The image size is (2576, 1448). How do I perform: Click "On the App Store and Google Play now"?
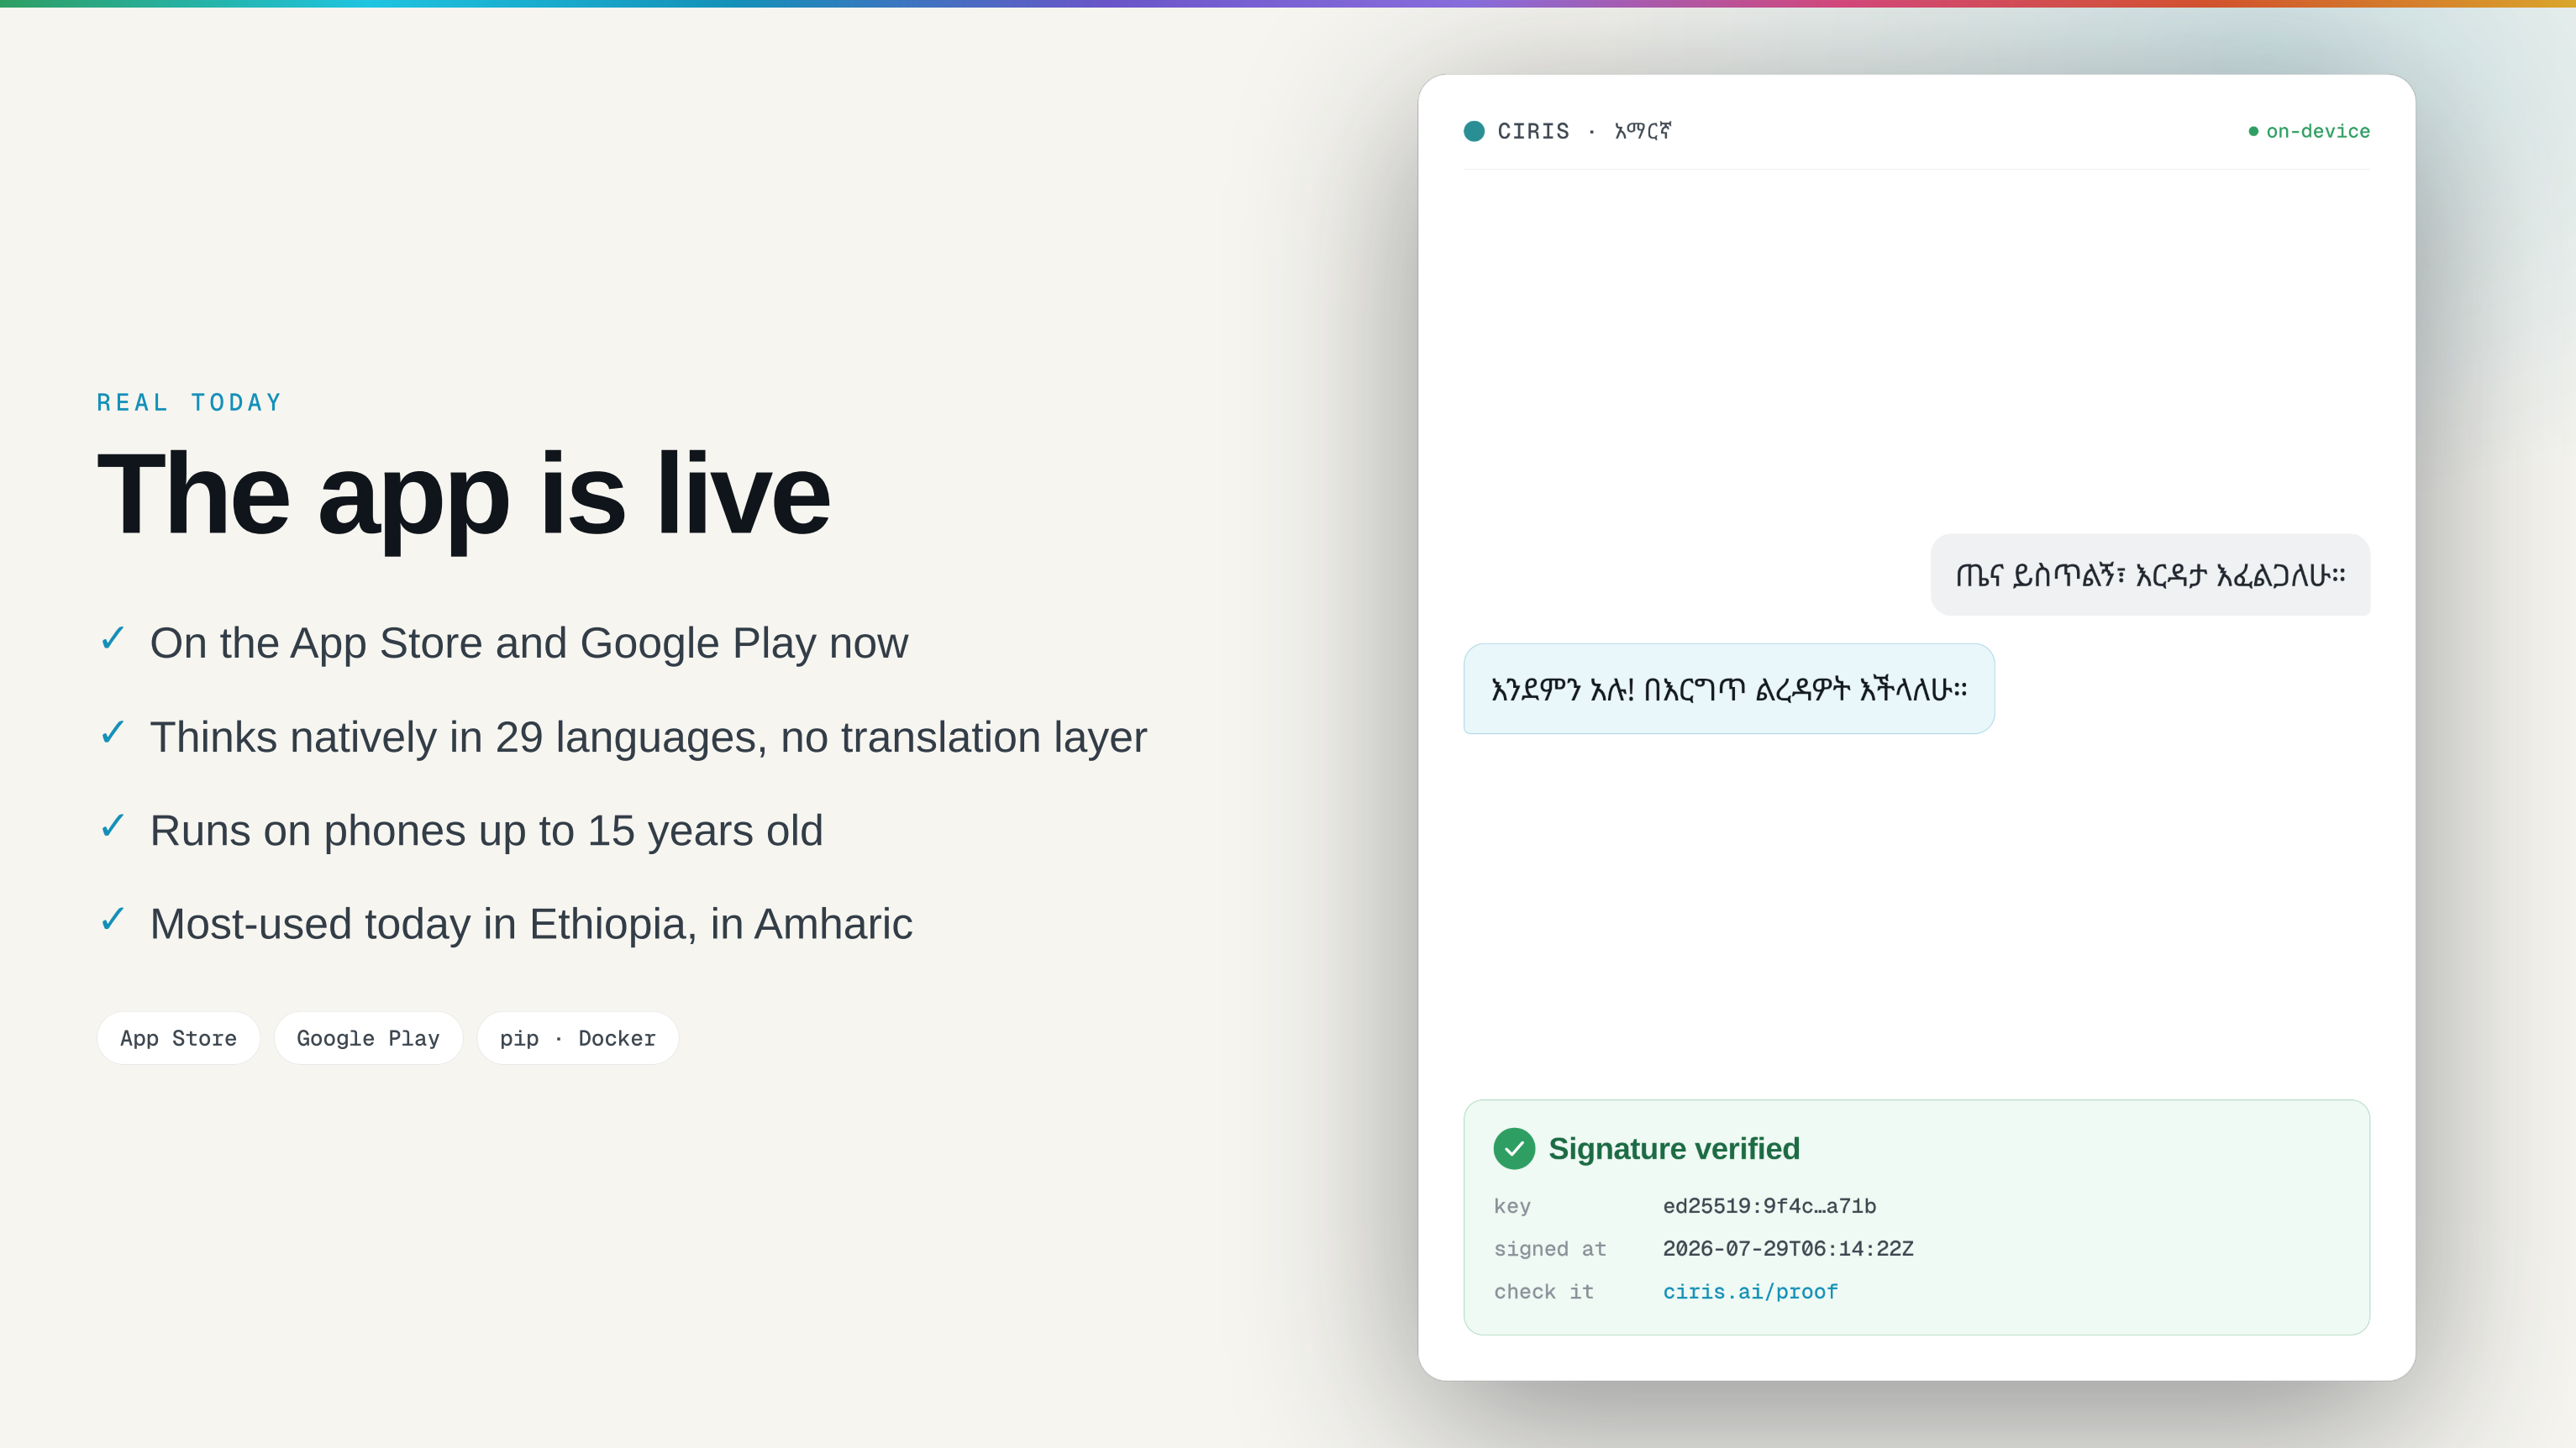tap(529, 643)
